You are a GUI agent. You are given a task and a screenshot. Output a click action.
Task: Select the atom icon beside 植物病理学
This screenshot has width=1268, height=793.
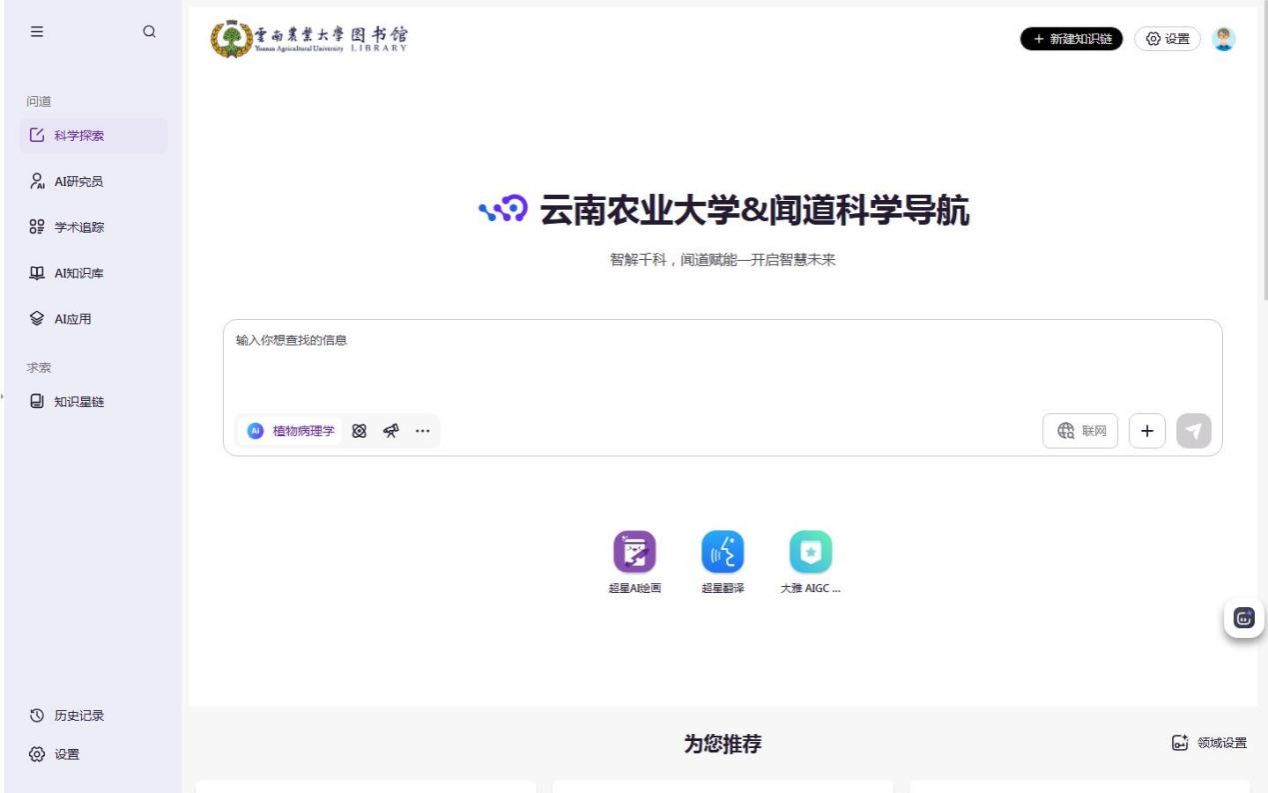point(359,431)
